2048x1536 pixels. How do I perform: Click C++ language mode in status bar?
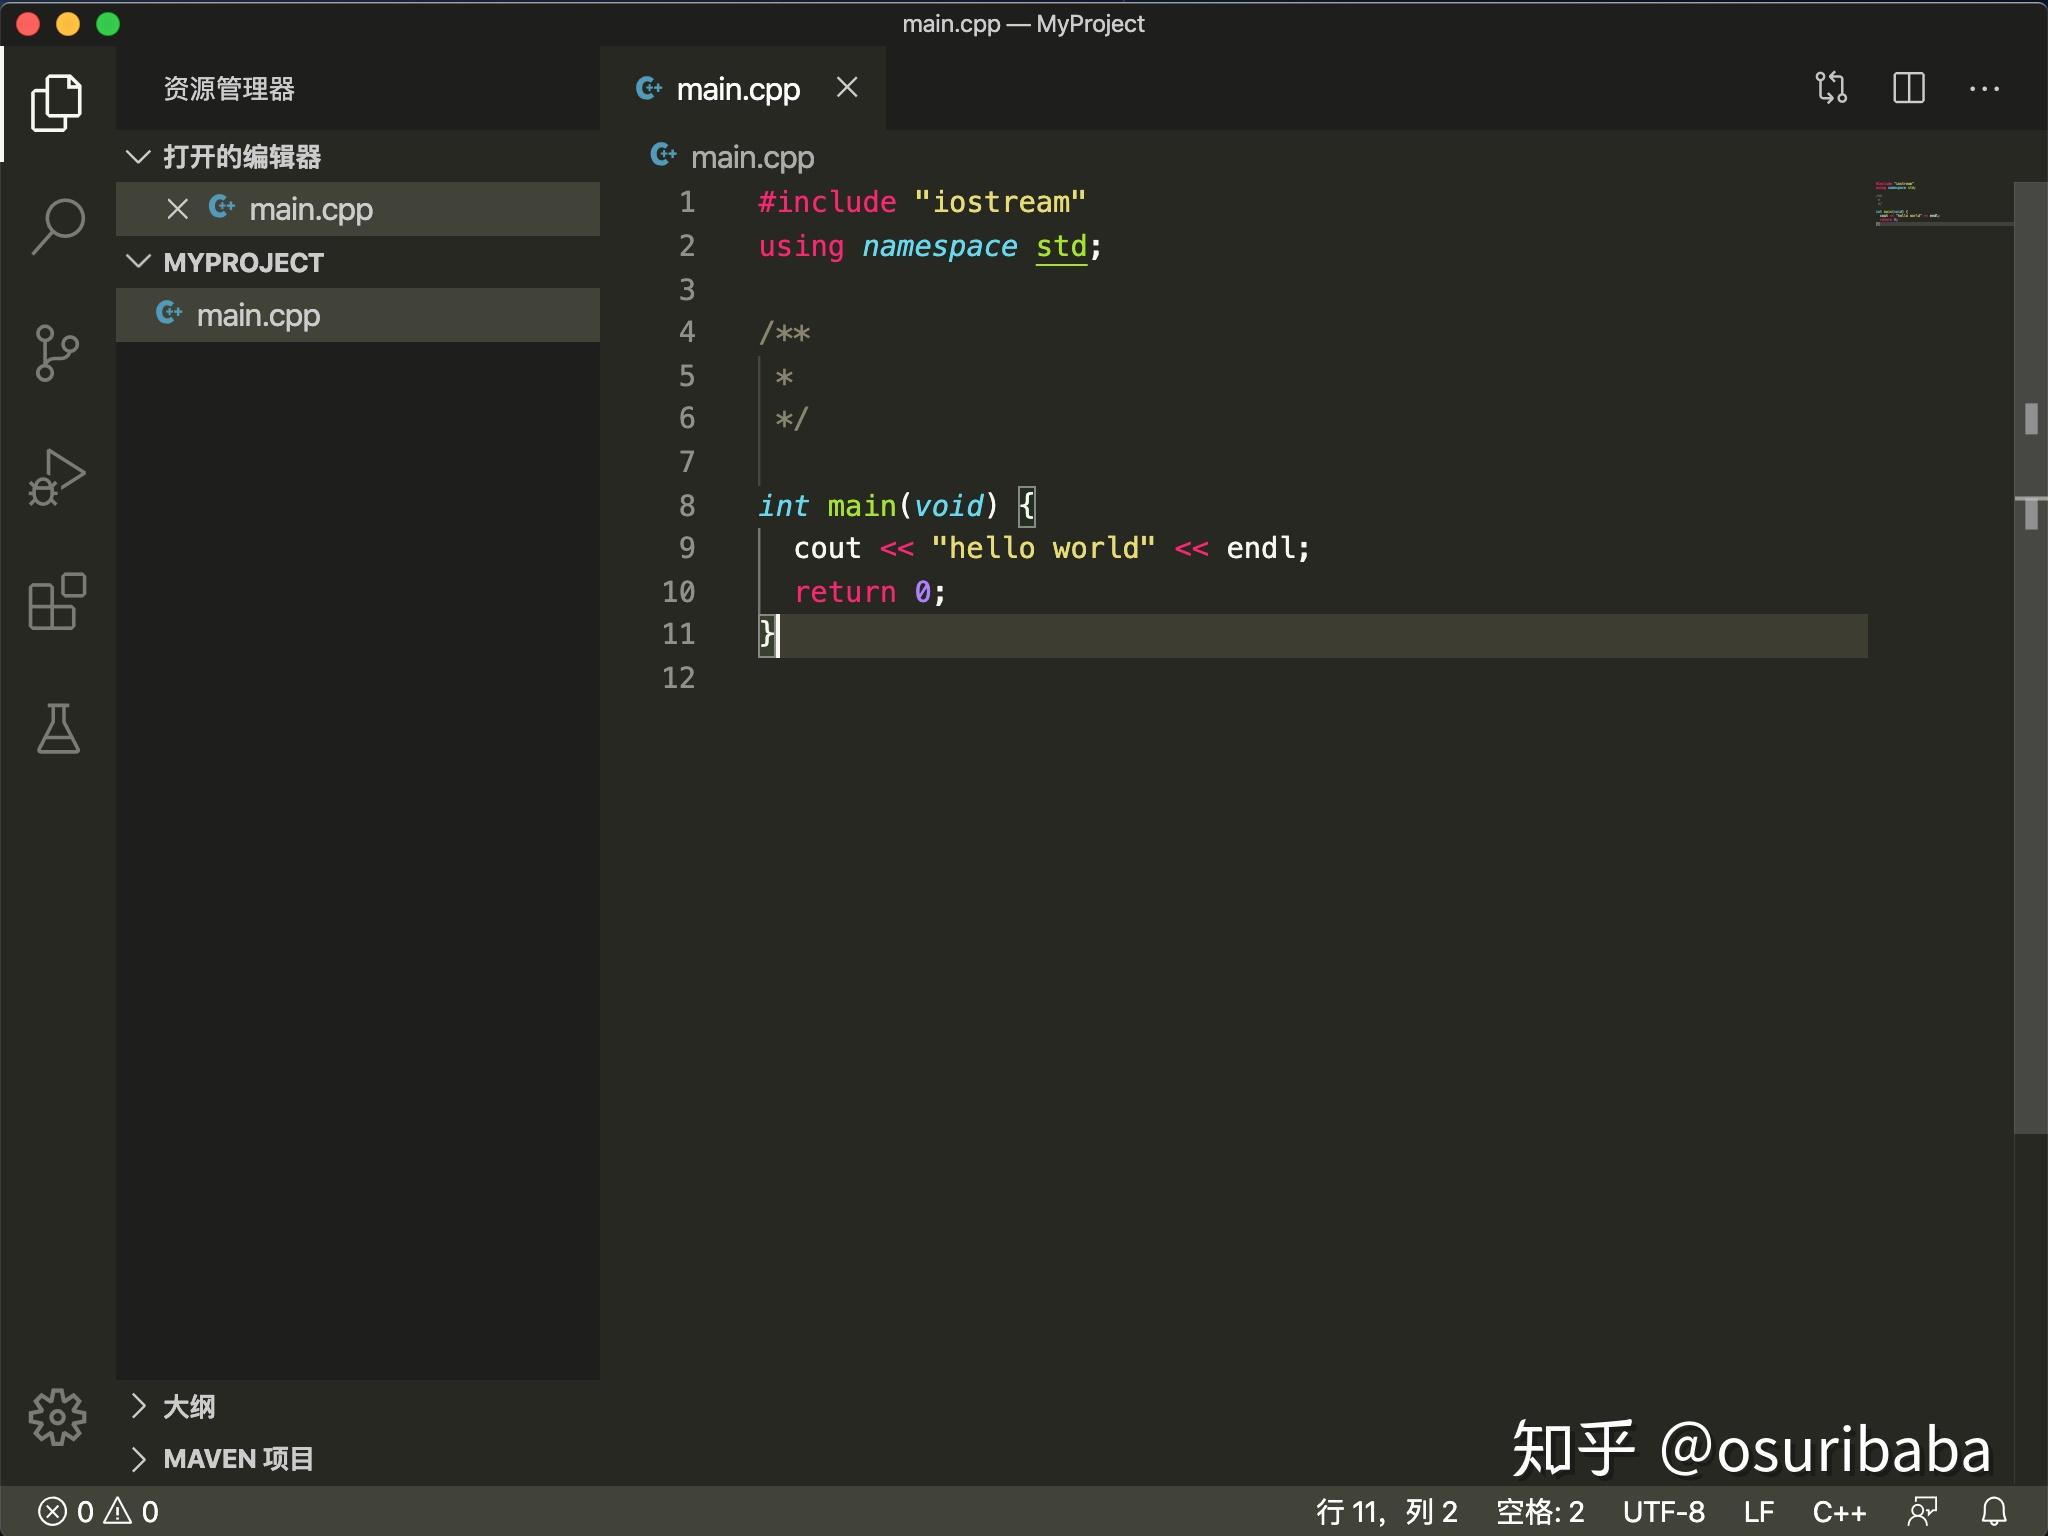click(1838, 1511)
